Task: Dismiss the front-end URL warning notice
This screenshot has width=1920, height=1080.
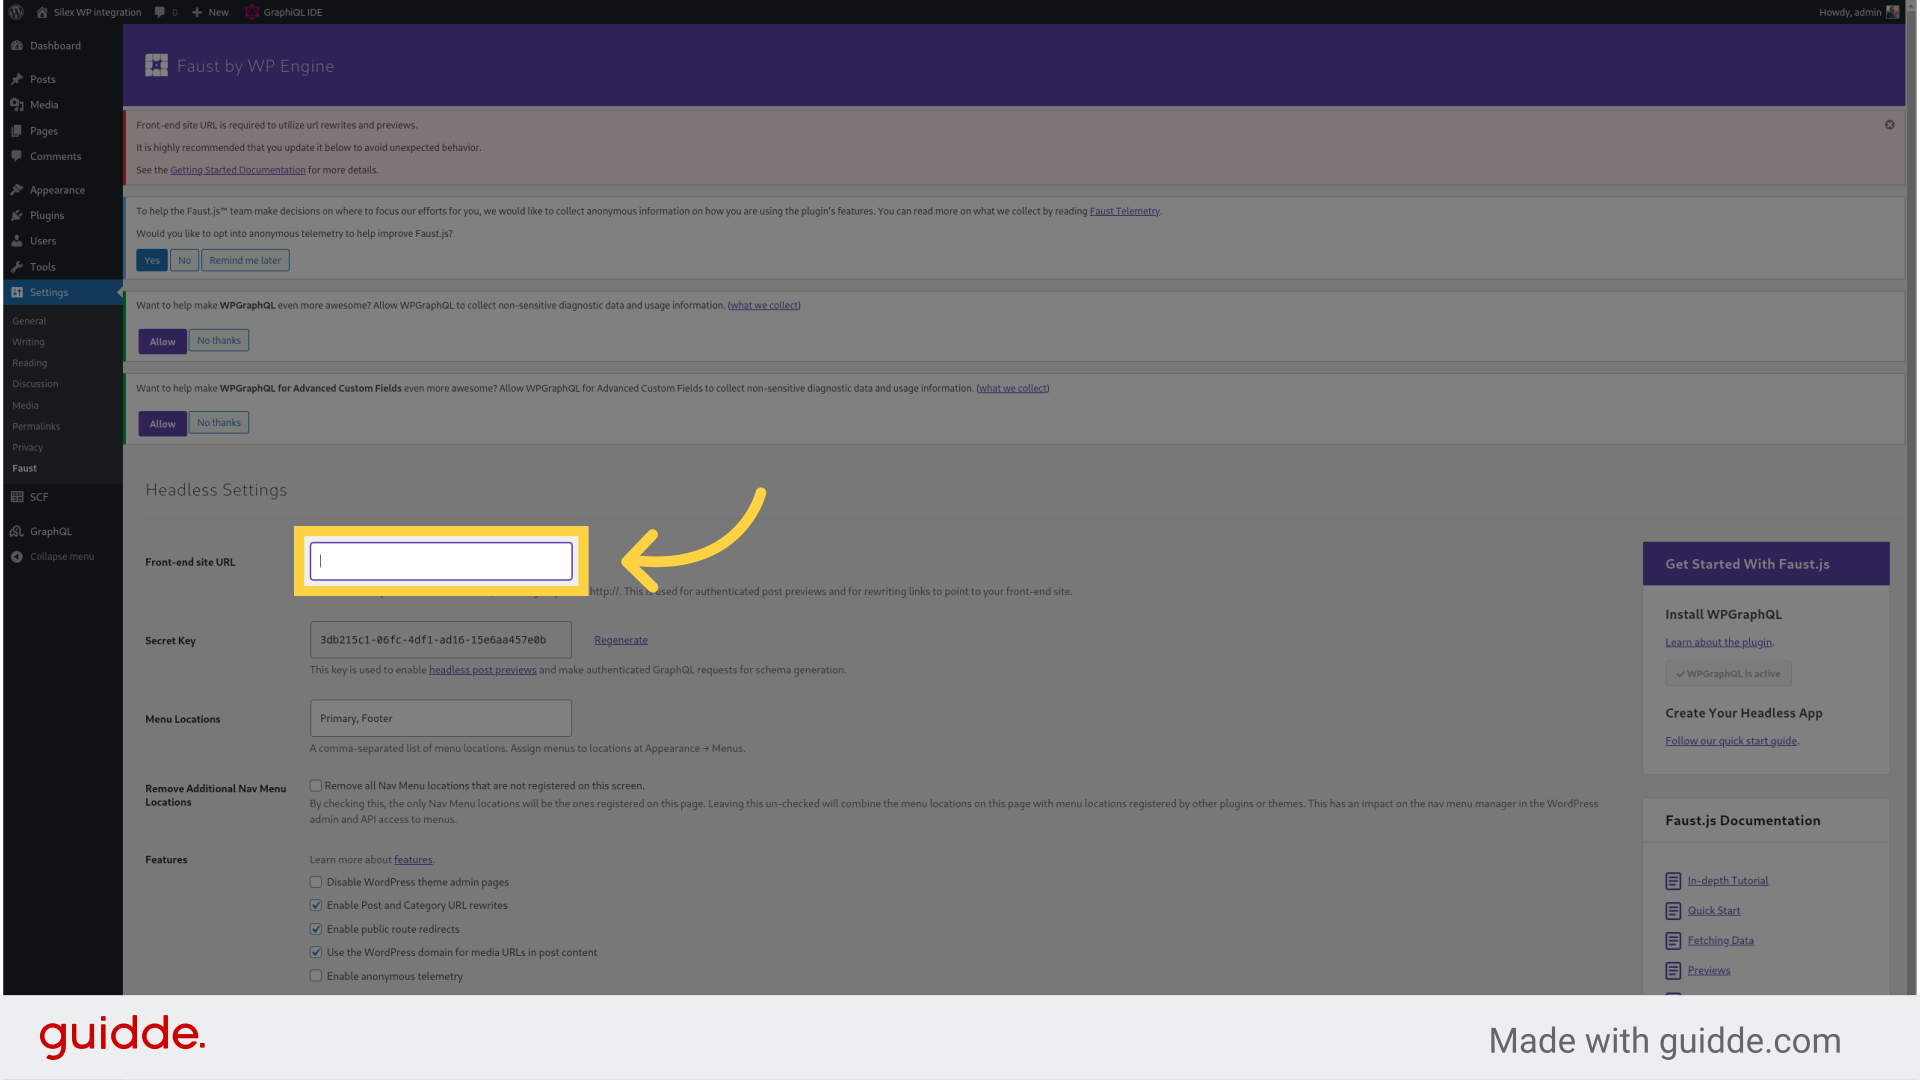Action: click(1889, 125)
